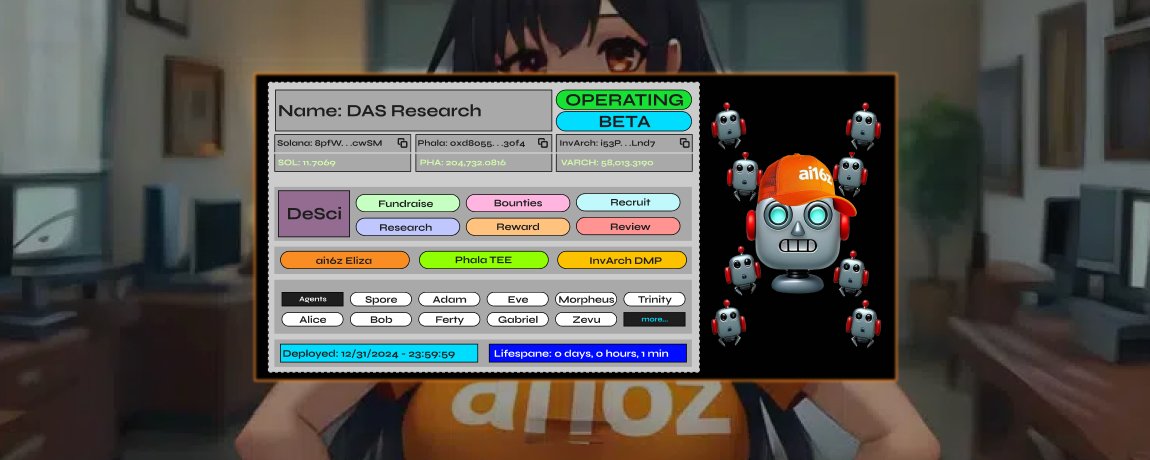
Task: Open the Review action
Action: tap(628, 227)
